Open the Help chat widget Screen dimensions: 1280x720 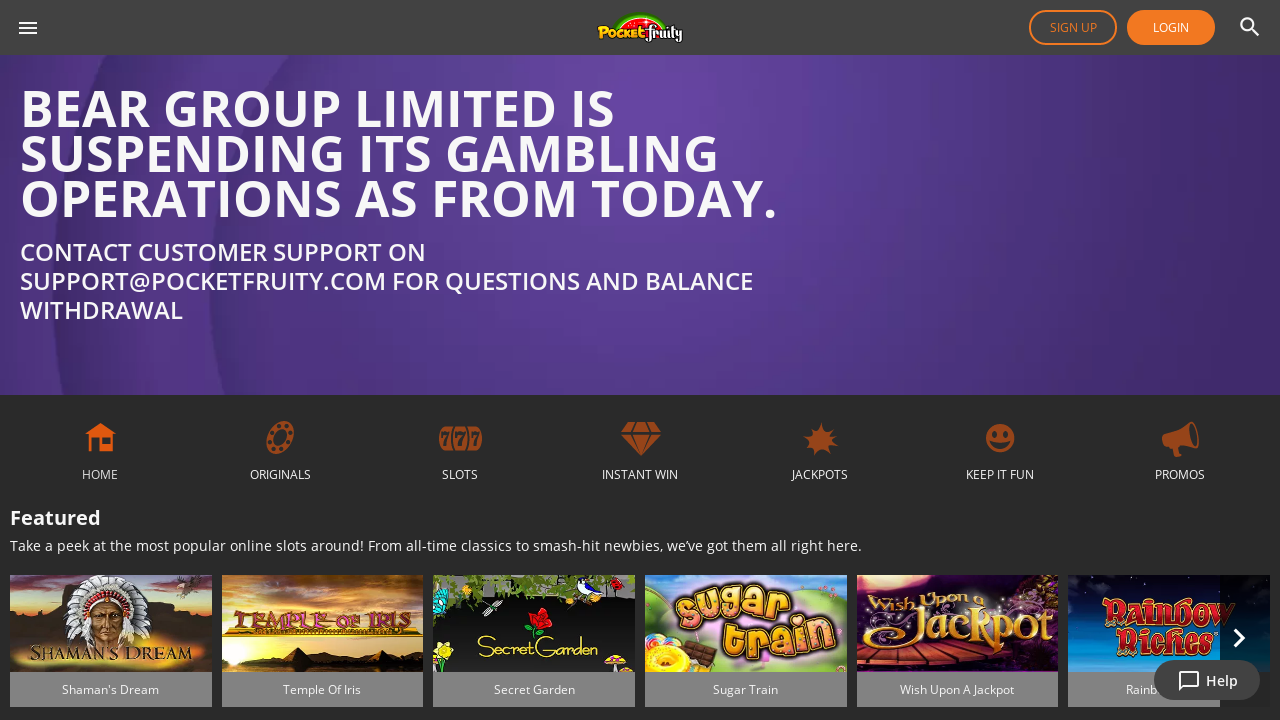pos(1207,680)
